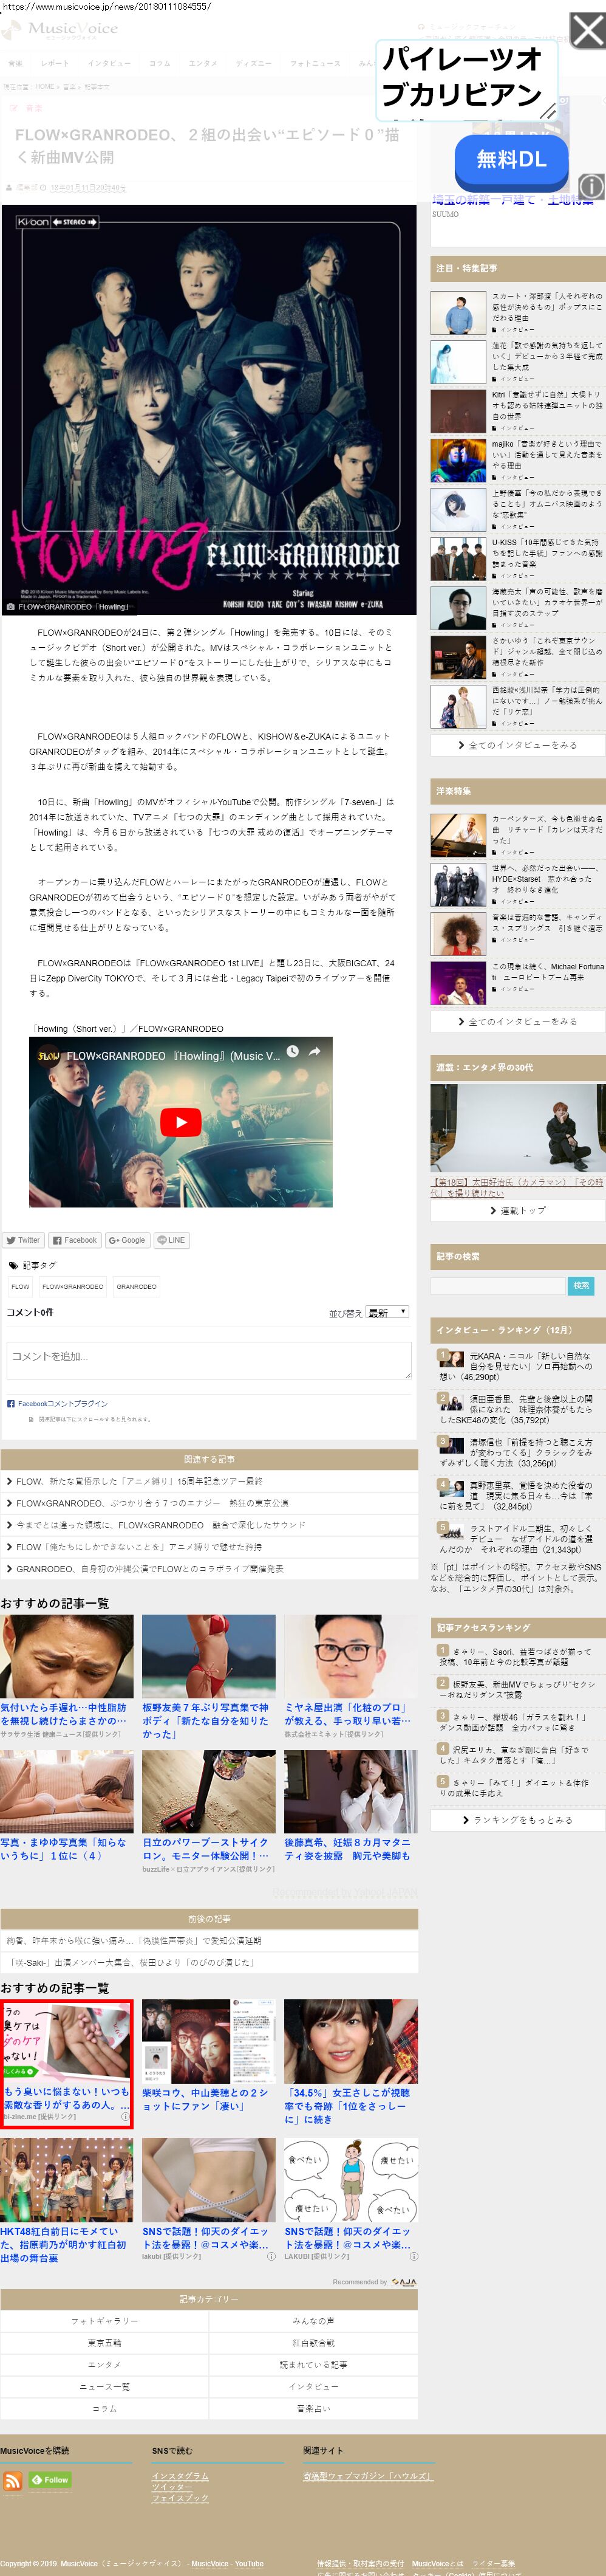The height and width of the screenshot is (2576, 606).
Task: Open the ニュース一覧 category
Action: (x=104, y=2386)
